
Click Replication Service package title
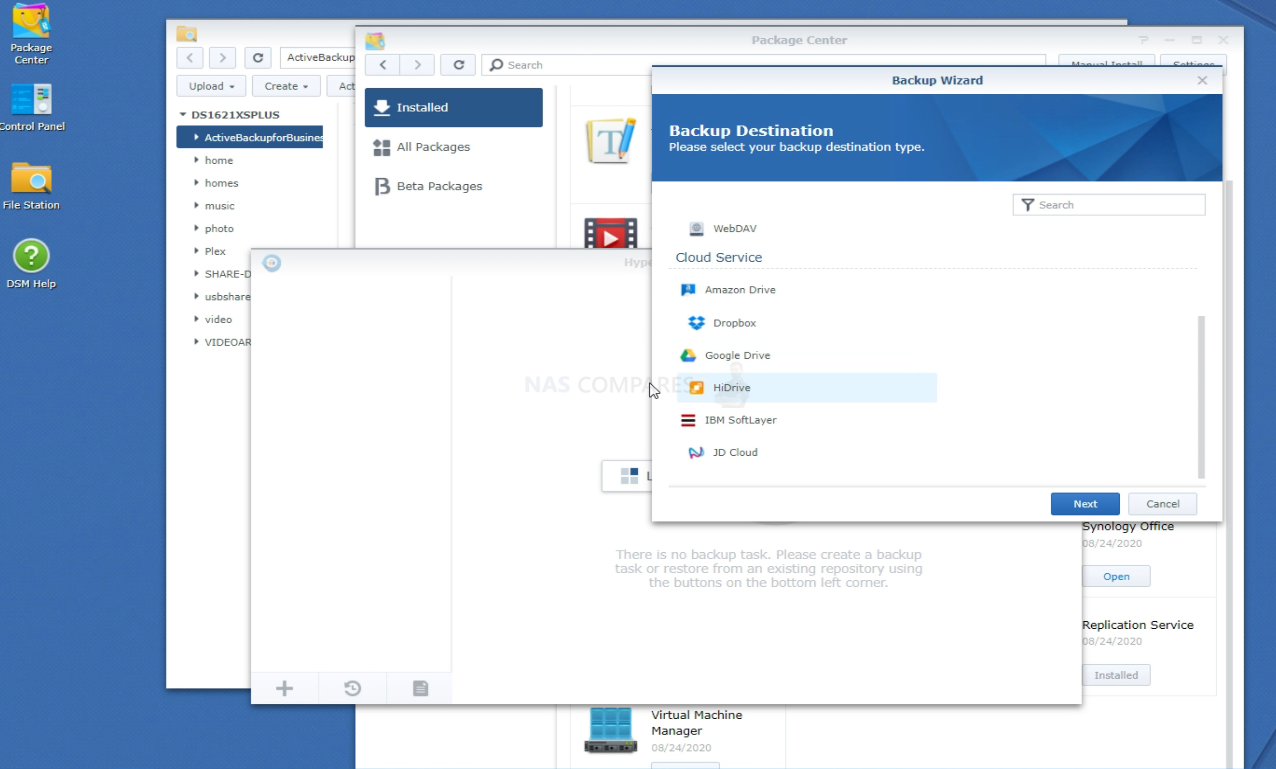[x=1138, y=625]
